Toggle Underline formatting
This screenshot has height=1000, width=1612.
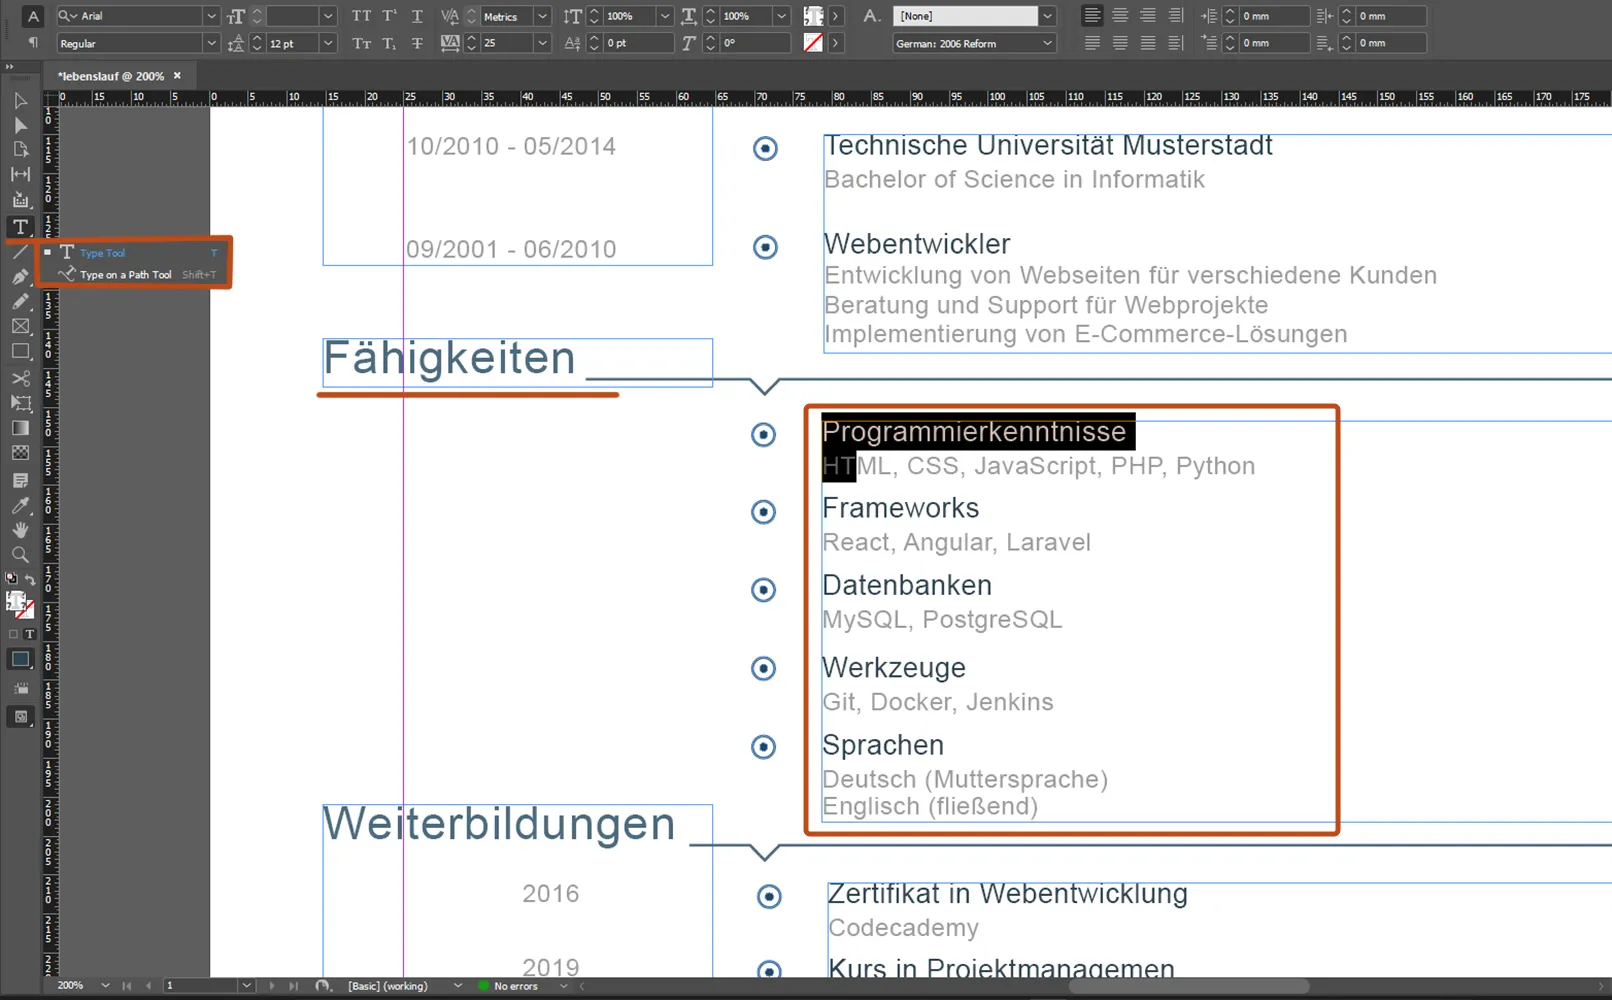(x=417, y=16)
